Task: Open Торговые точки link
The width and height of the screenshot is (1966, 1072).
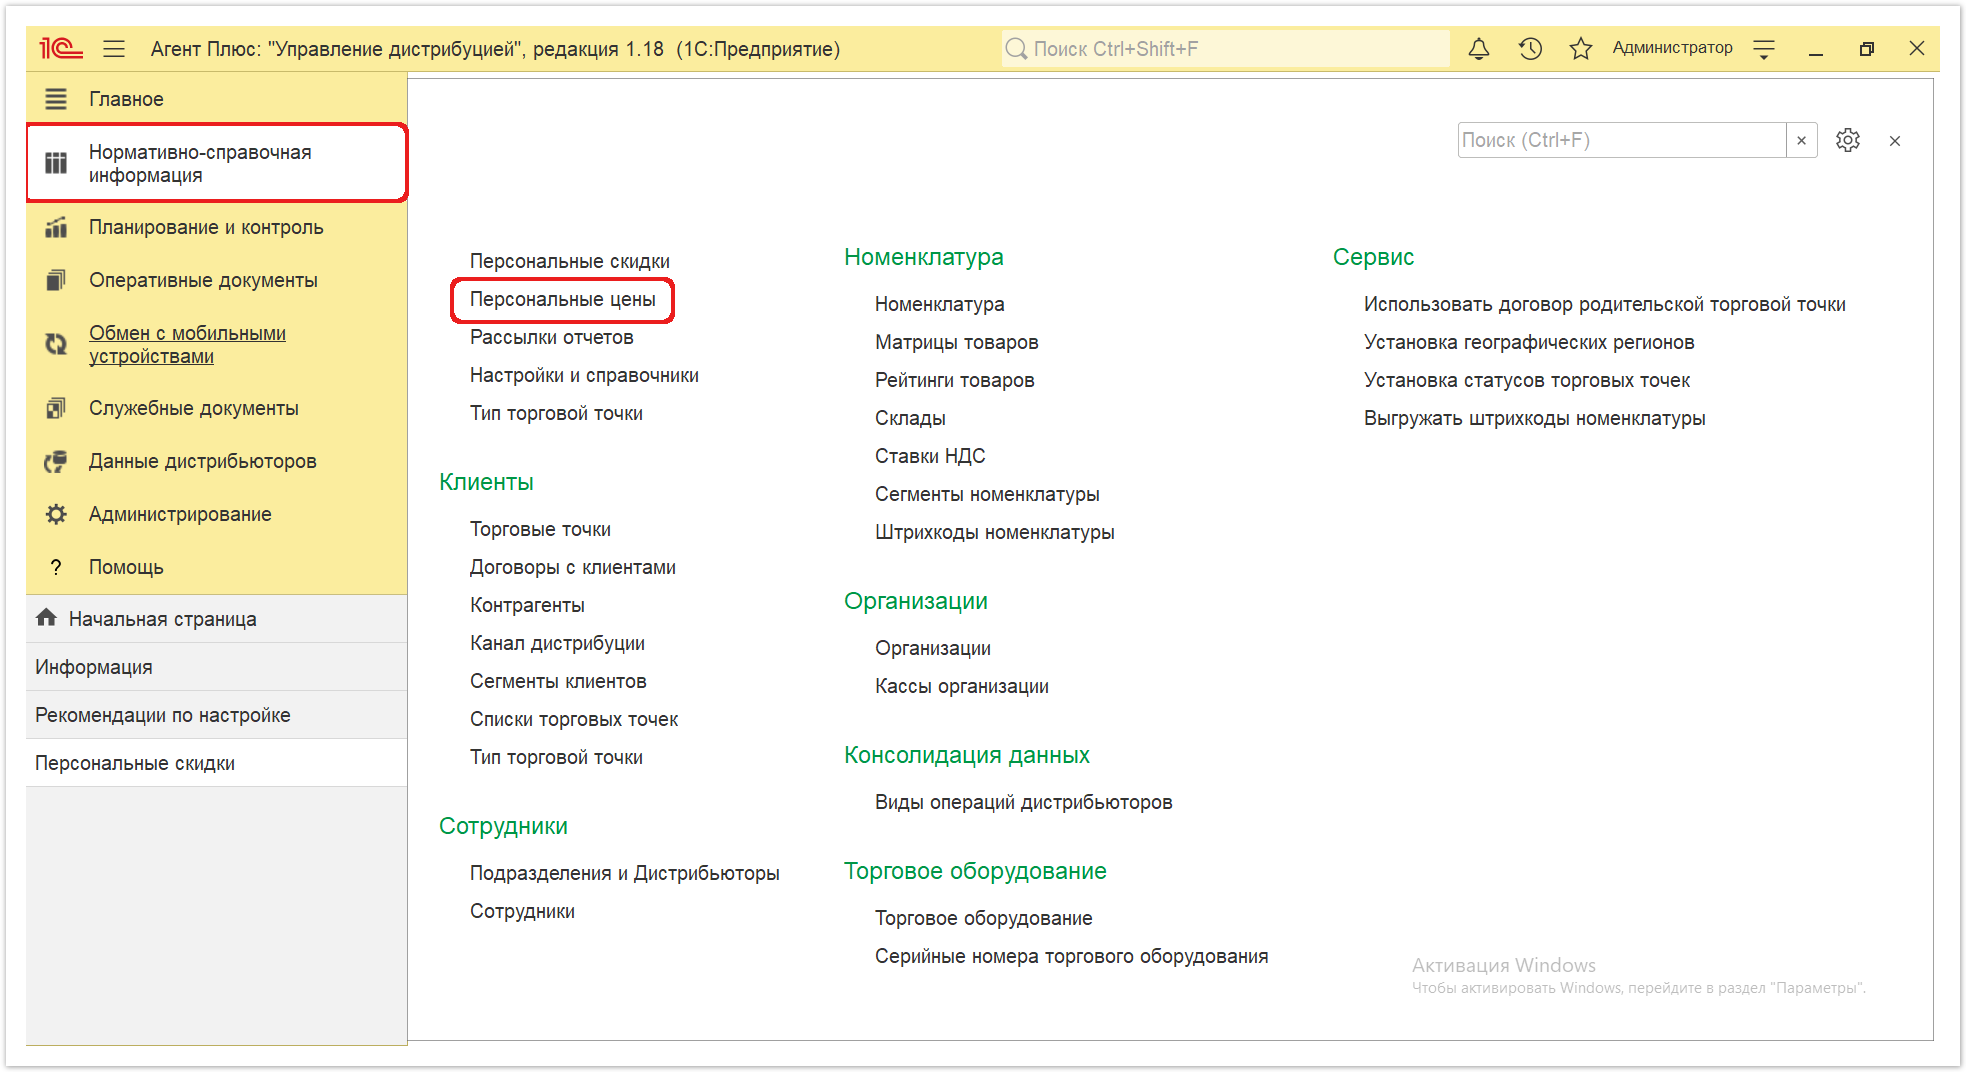Action: (x=540, y=529)
